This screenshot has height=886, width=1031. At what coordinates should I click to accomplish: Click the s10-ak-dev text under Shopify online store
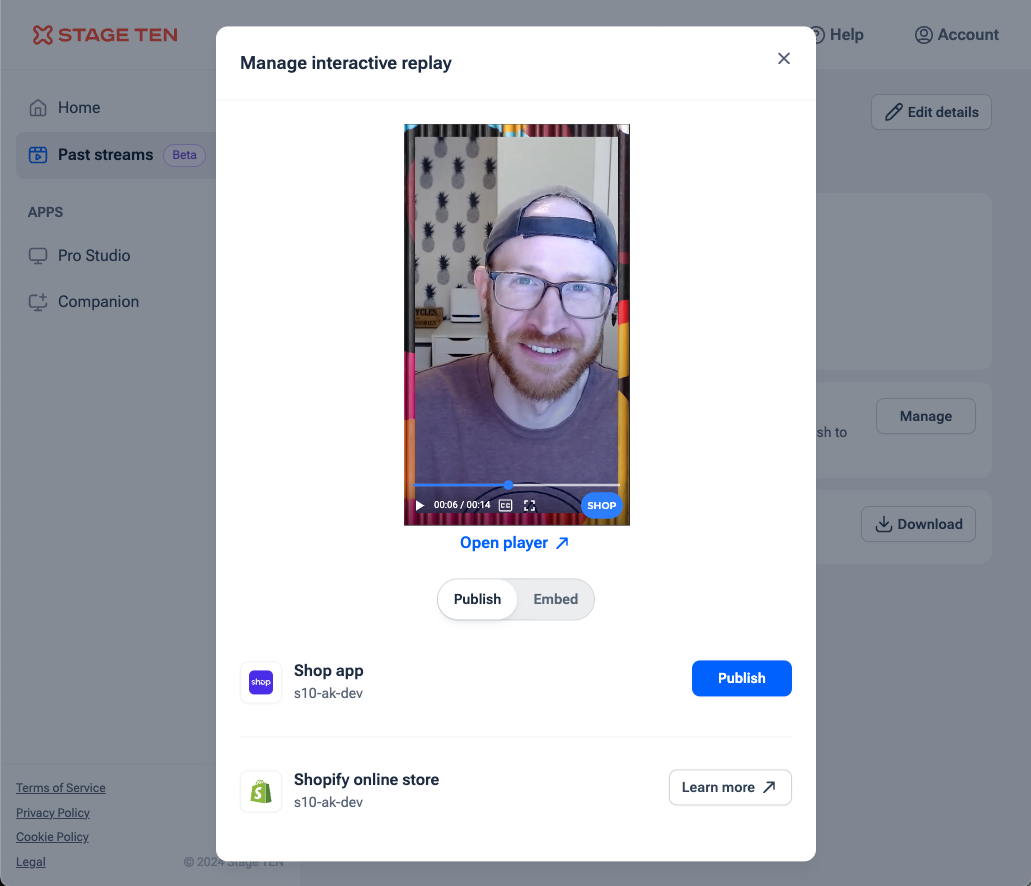328,802
